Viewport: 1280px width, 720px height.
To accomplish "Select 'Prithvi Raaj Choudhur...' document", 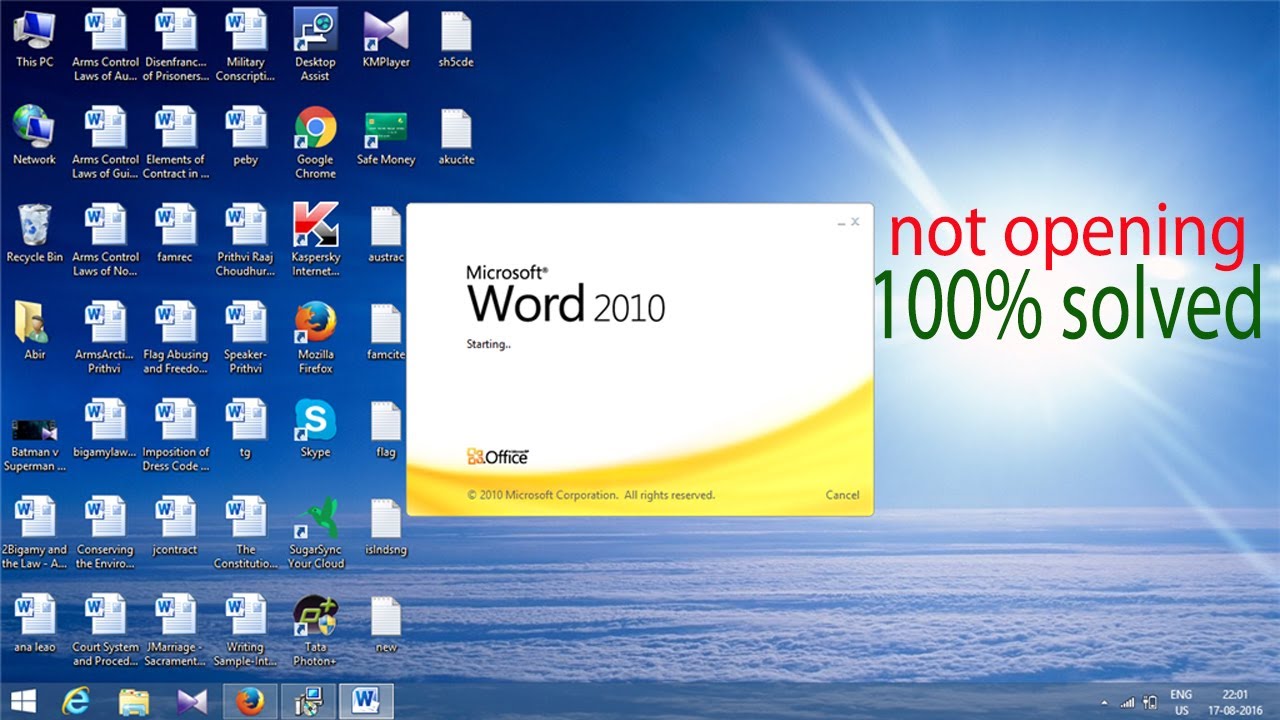I will (245, 241).
